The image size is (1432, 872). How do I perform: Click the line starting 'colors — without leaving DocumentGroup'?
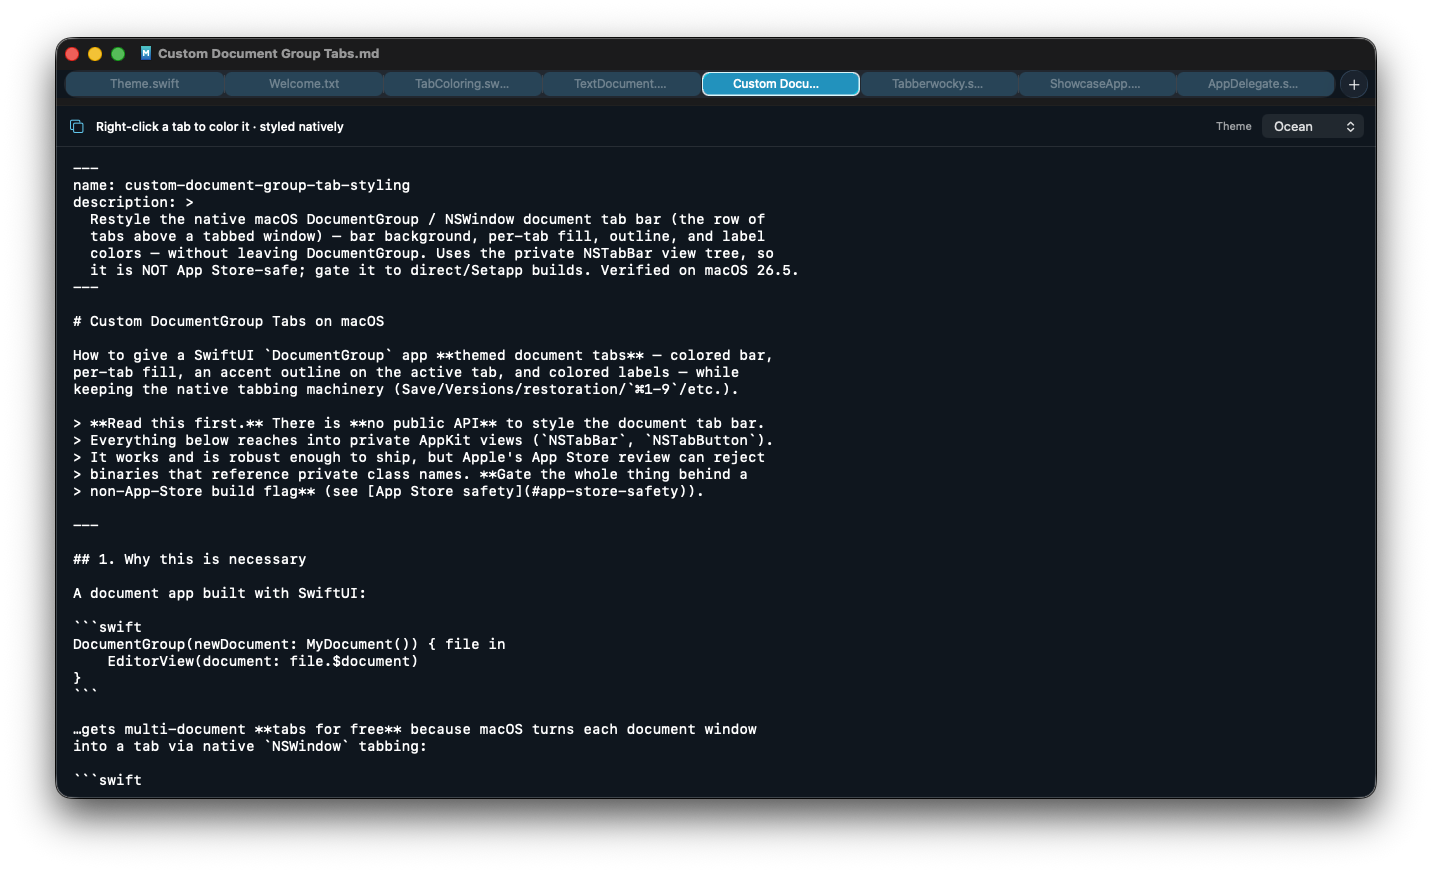(x=432, y=253)
